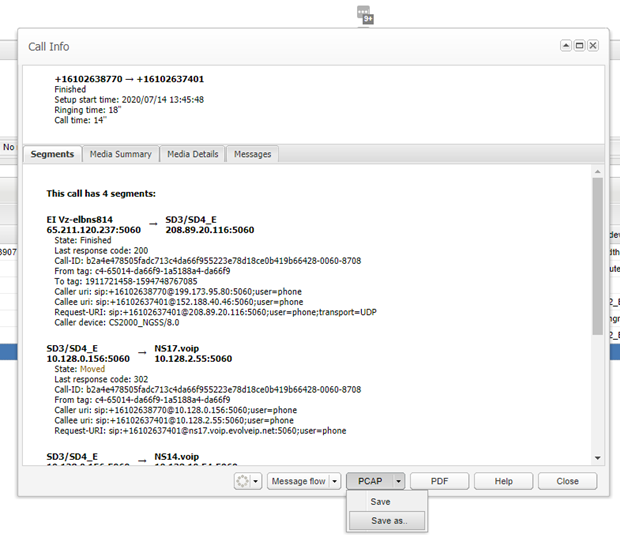Close Call Info dialog using X icon
The image size is (620, 554).
point(592,46)
